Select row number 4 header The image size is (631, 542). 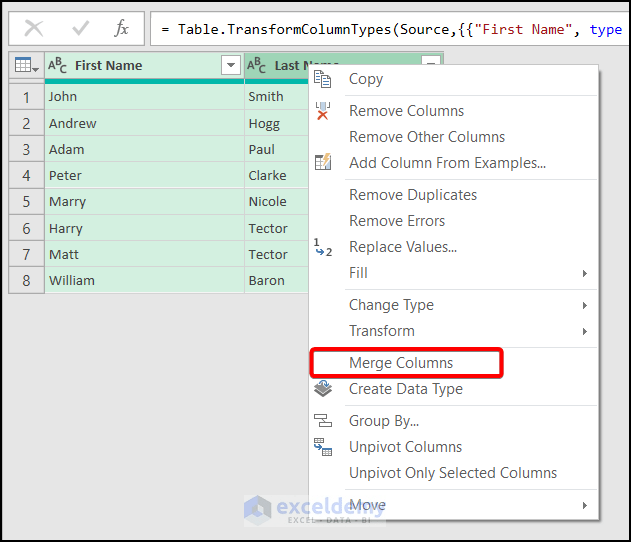tap(26, 175)
